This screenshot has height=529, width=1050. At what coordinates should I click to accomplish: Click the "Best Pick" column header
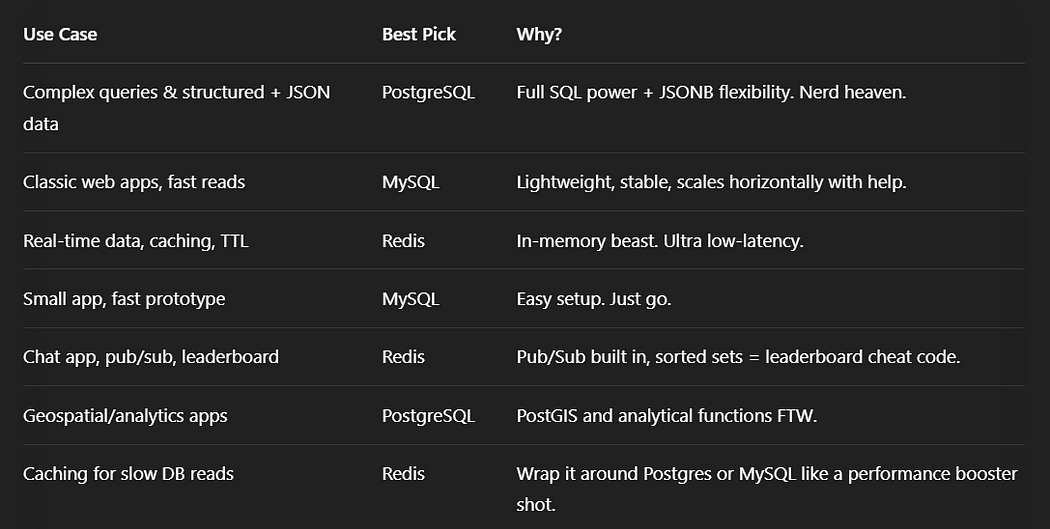(419, 34)
